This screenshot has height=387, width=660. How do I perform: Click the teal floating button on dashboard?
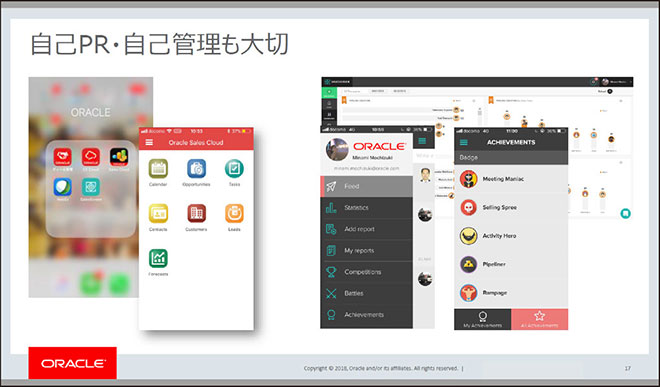click(625, 213)
